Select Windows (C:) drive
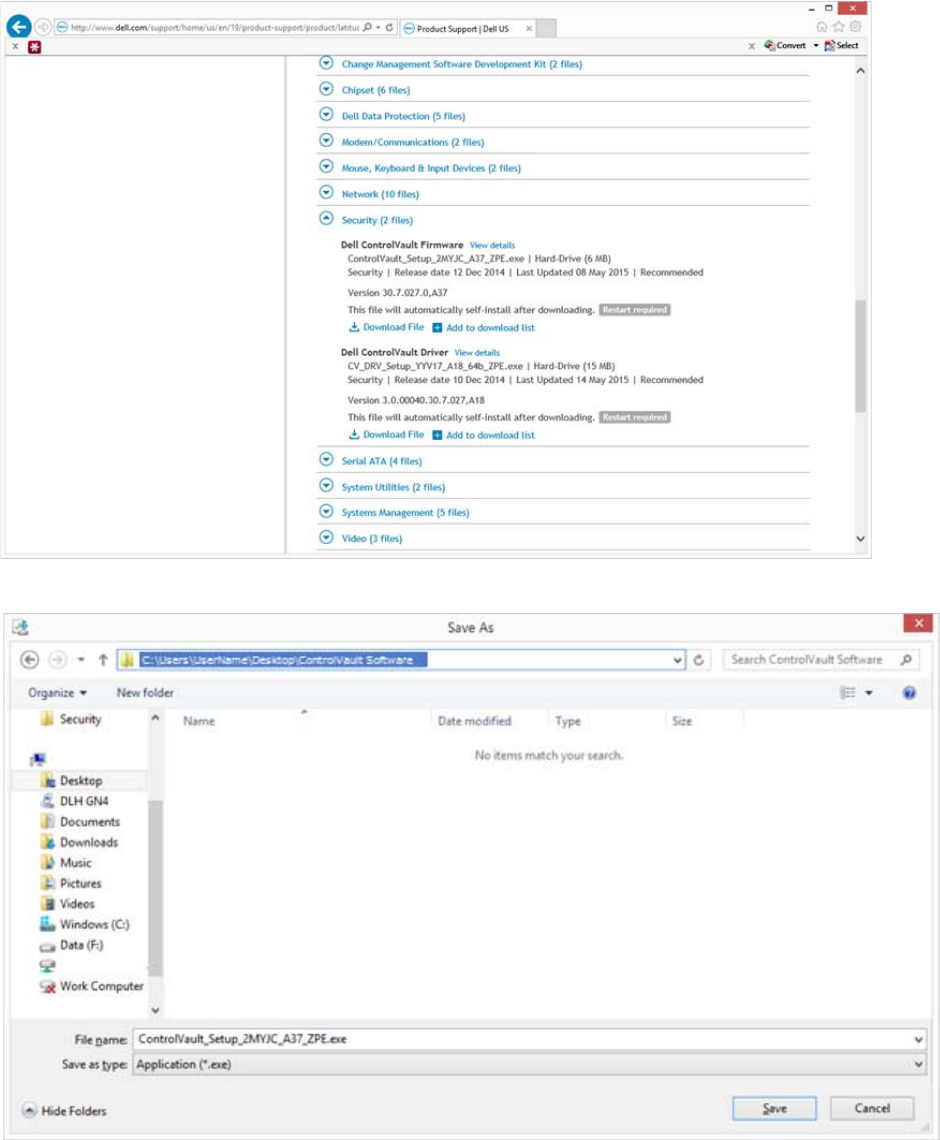 85,924
